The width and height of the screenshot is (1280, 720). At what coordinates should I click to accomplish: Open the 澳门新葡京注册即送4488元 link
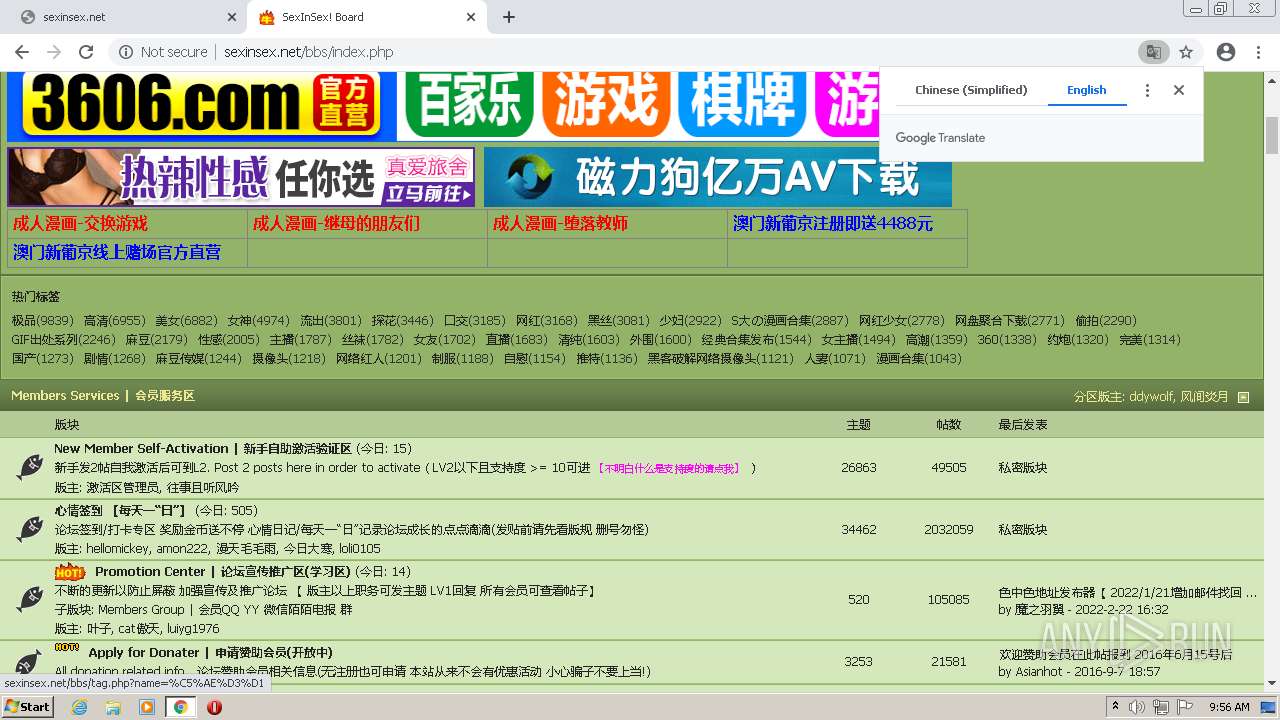[833, 224]
